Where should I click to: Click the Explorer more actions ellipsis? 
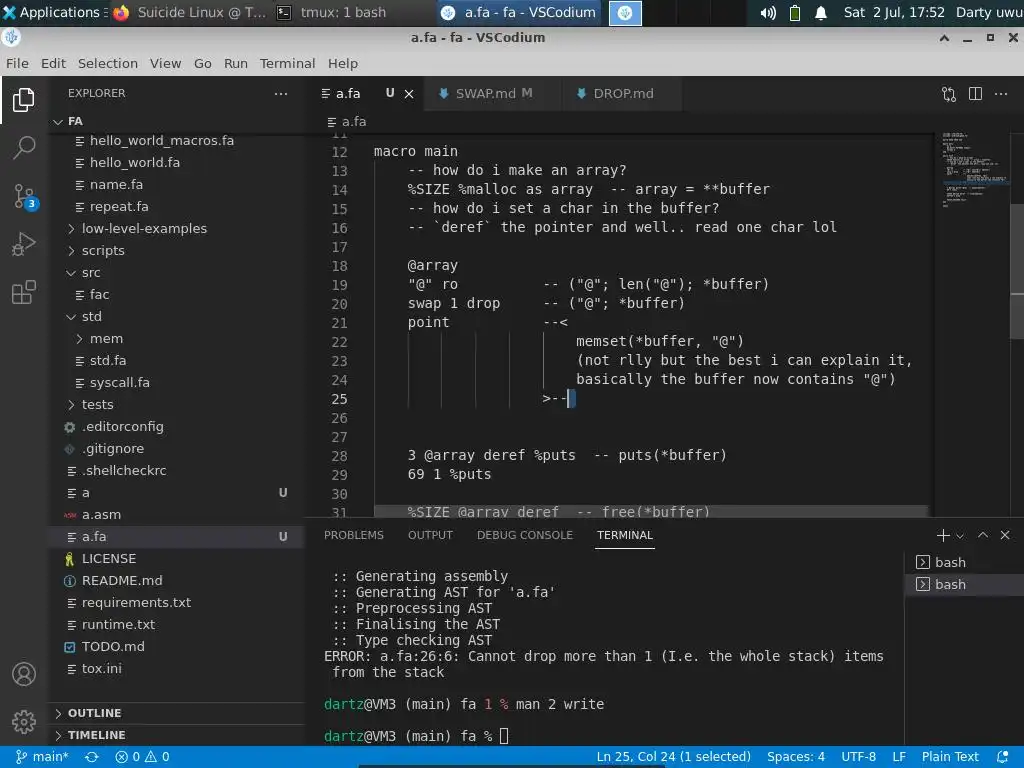[x=281, y=93]
